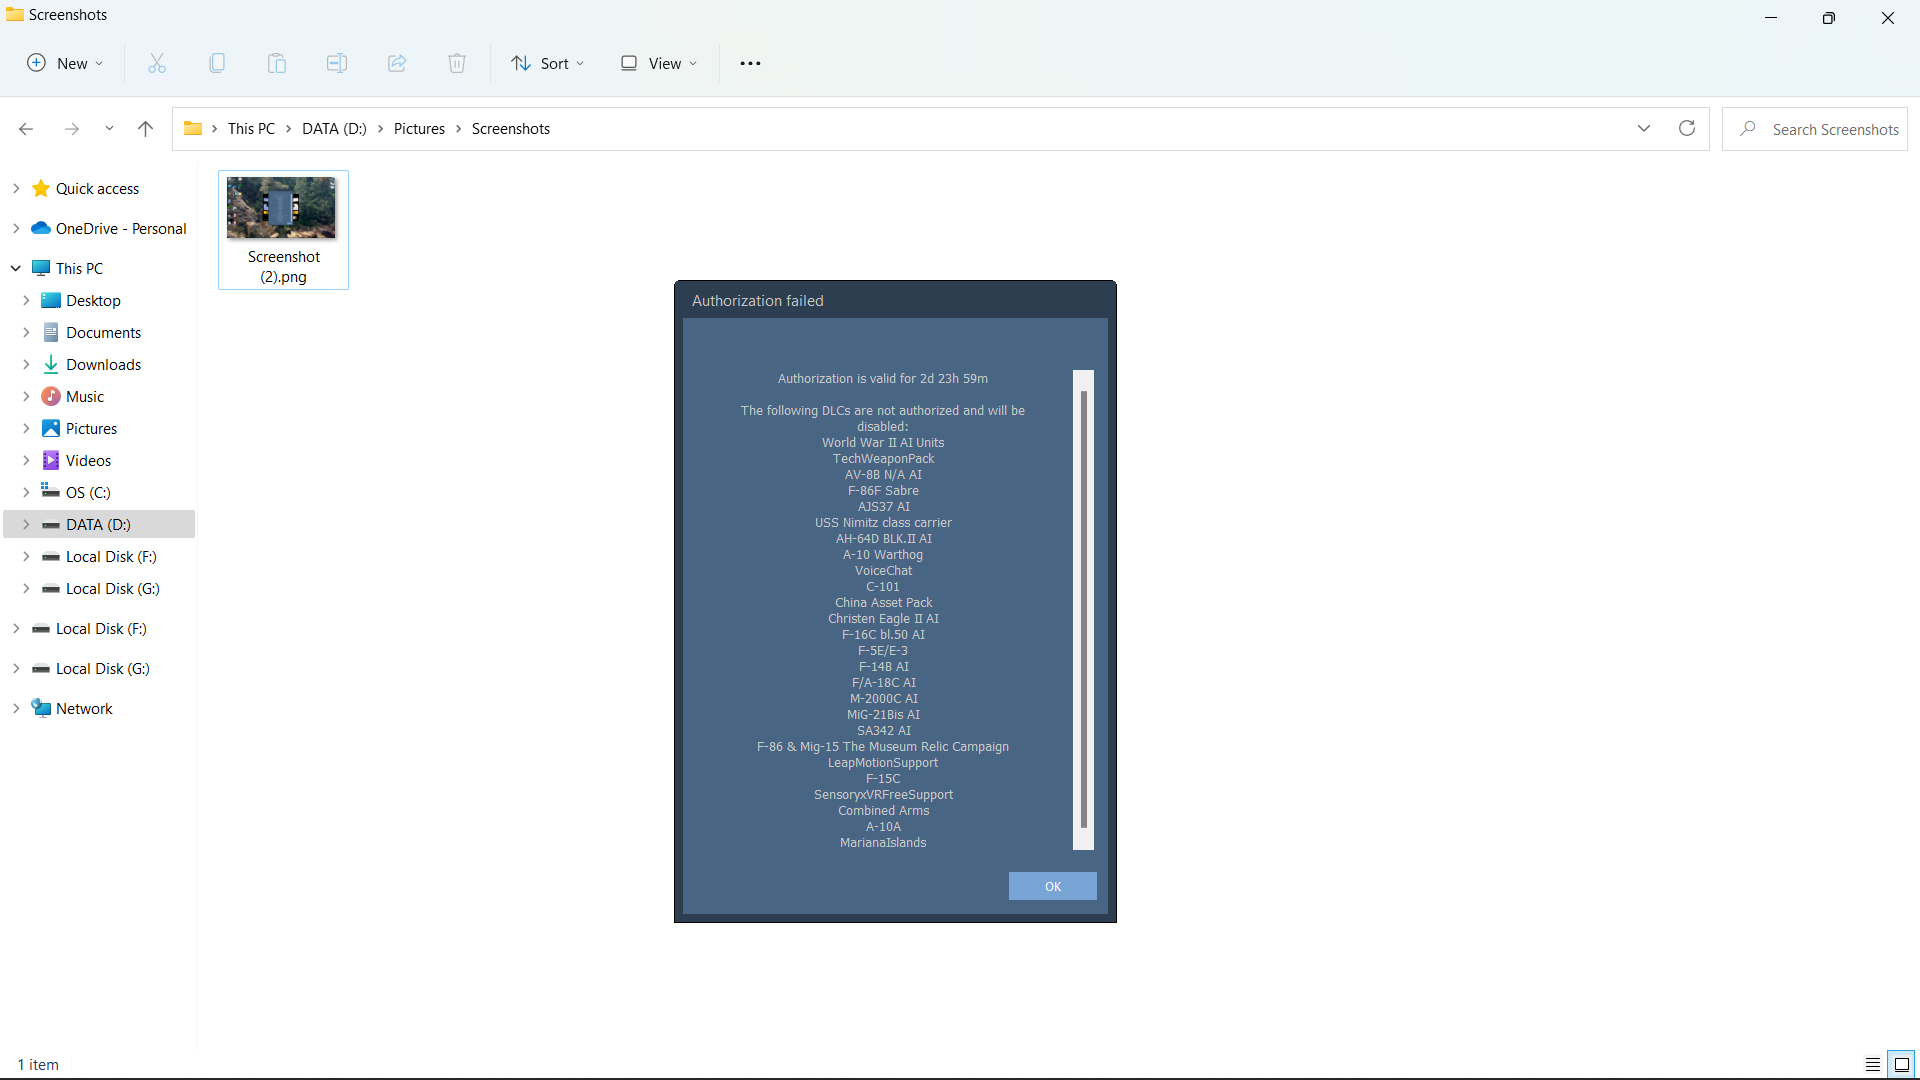Select Network in sidebar
The image size is (1920, 1080).
[84, 709]
